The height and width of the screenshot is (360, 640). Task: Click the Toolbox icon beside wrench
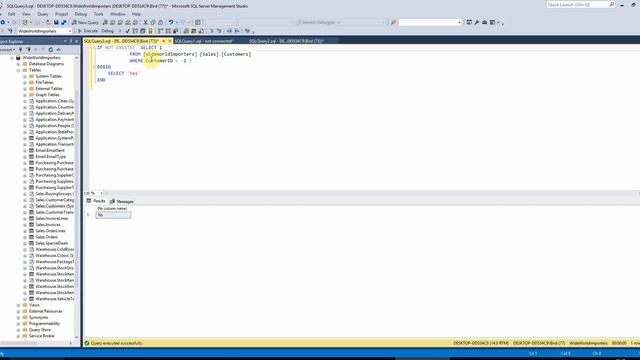[484, 22]
